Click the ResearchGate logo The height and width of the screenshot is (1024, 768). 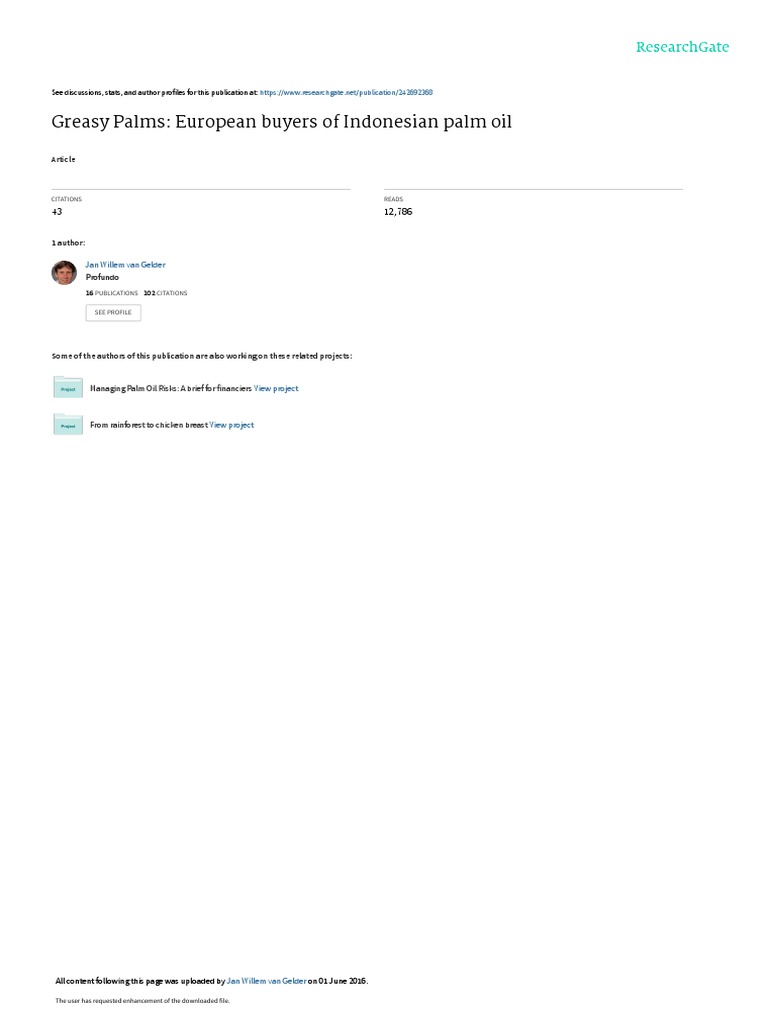(x=682, y=47)
